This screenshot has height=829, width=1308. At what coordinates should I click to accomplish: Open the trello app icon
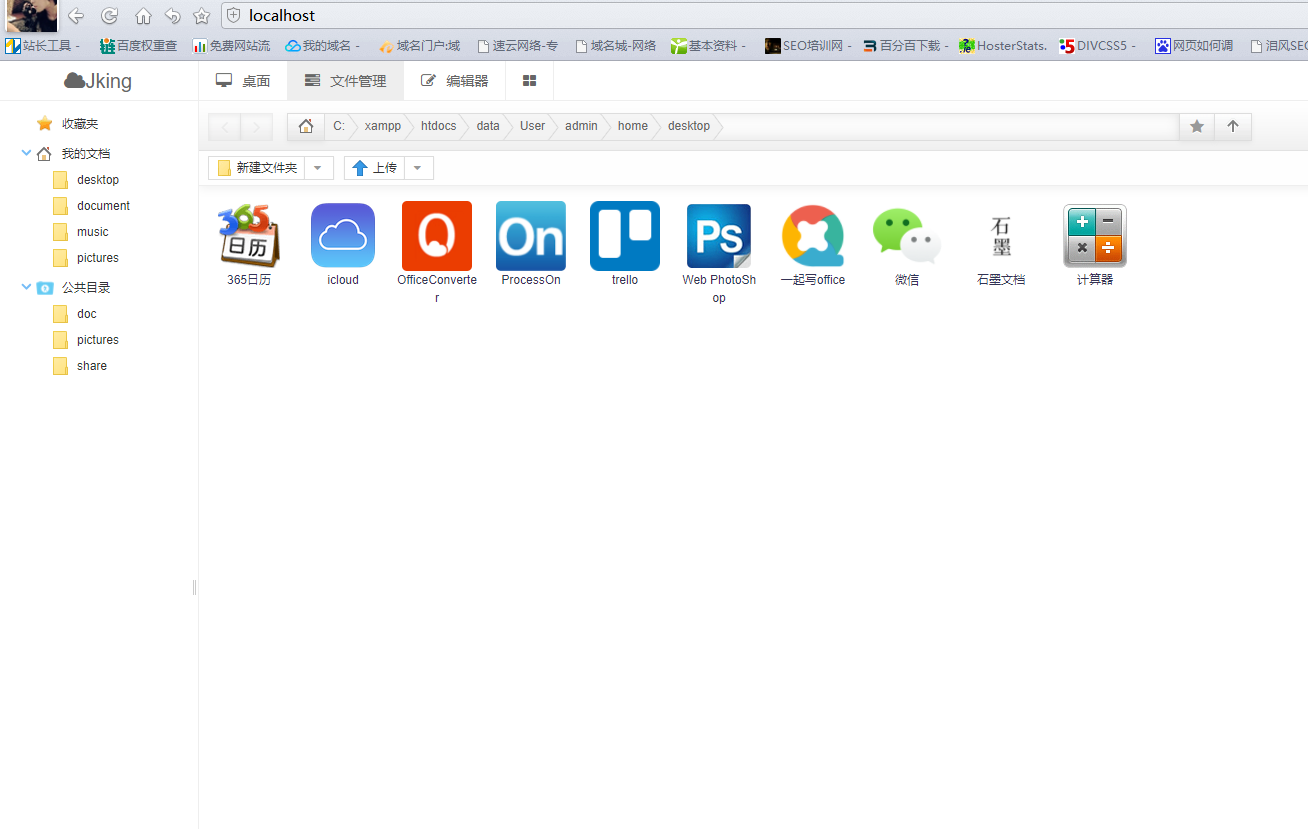pyautogui.click(x=625, y=236)
